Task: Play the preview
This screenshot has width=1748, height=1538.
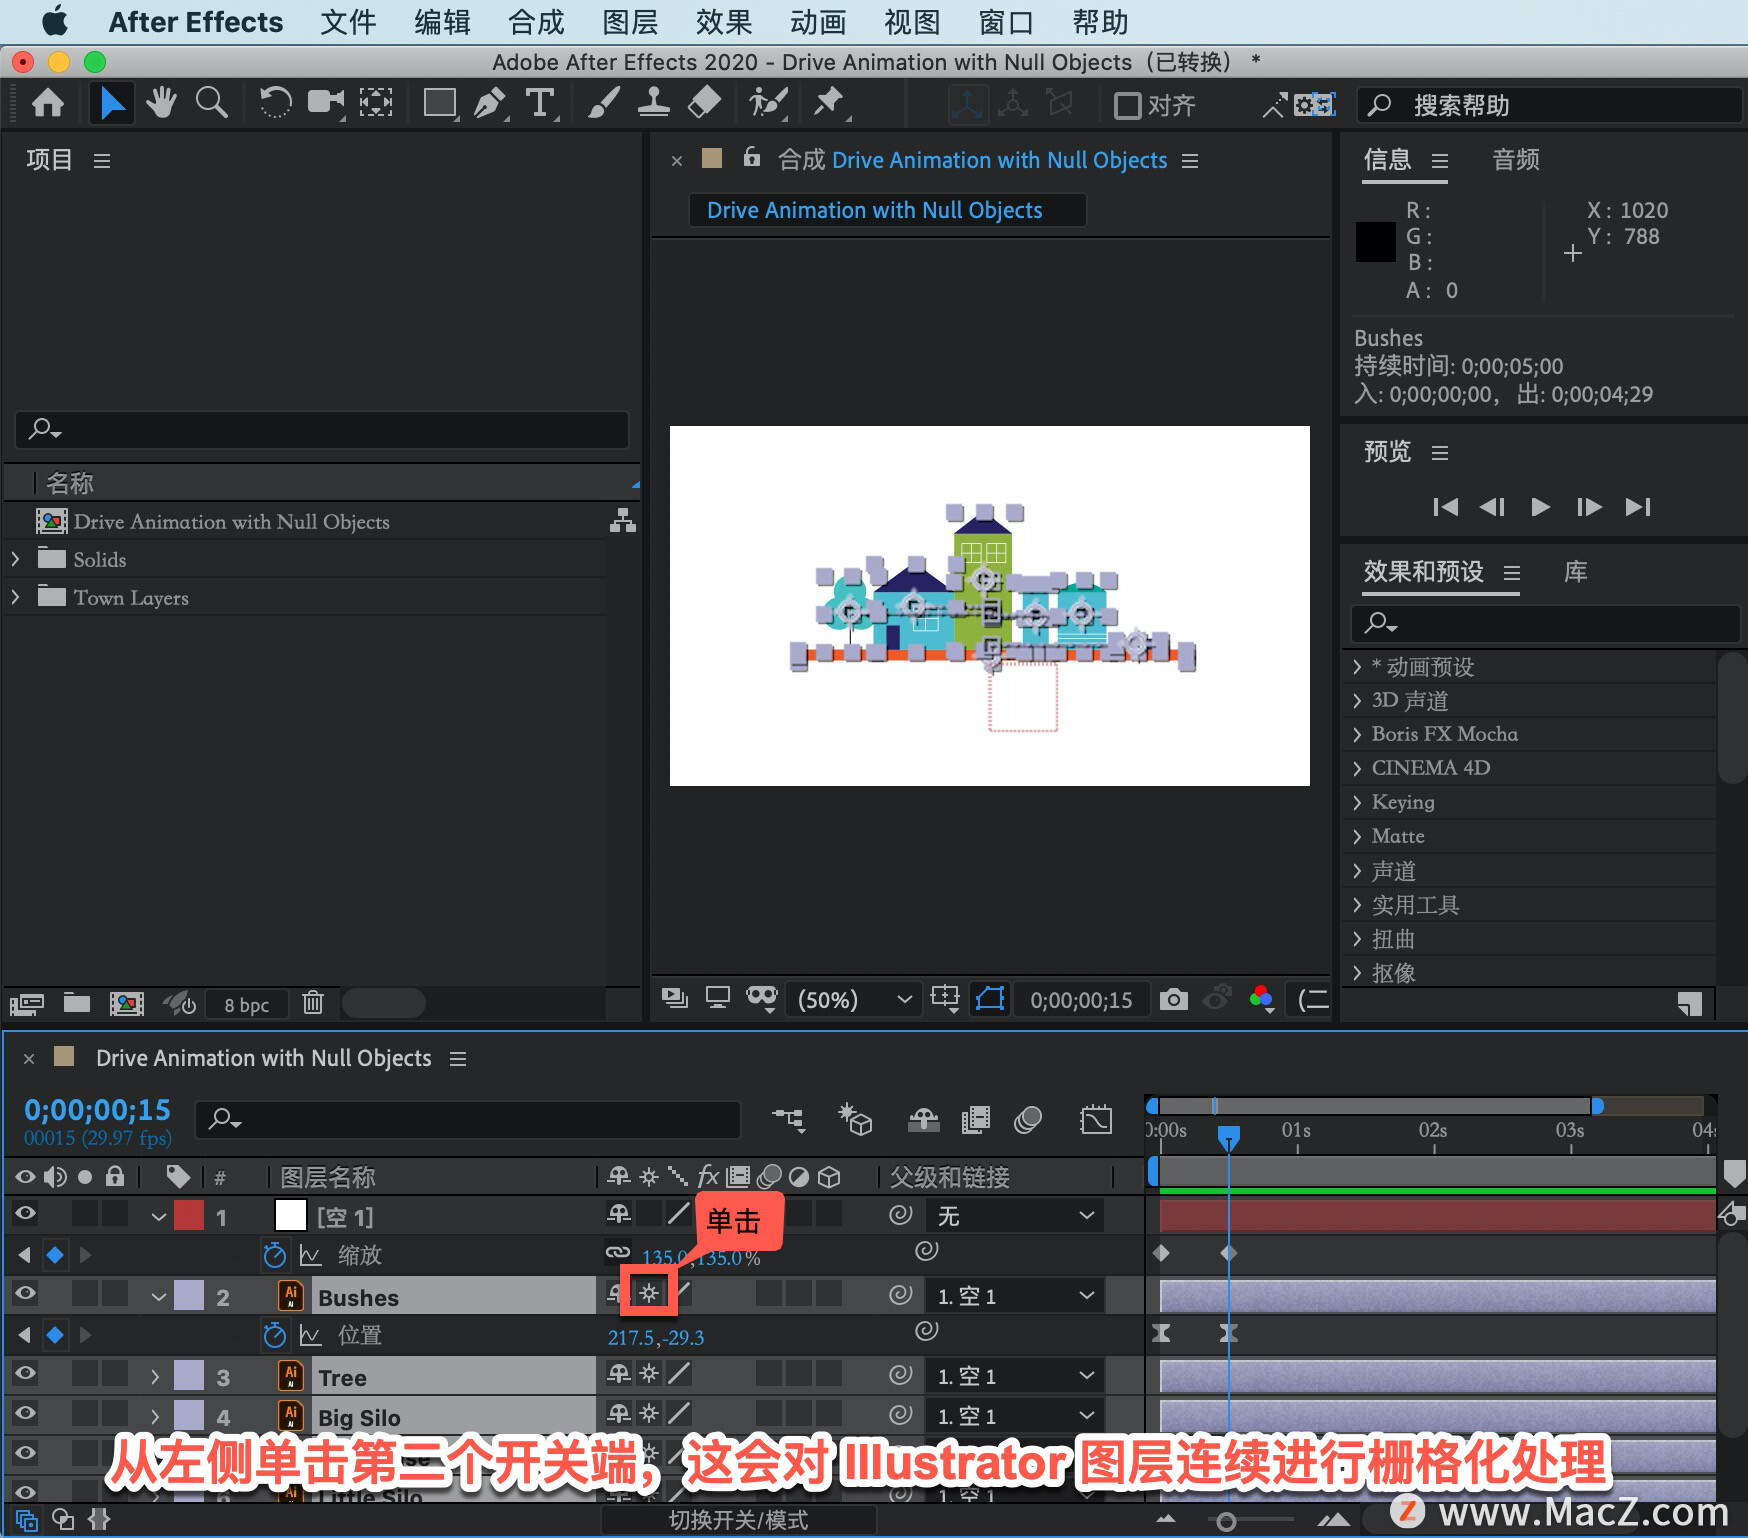Action: tap(1540, 507)
